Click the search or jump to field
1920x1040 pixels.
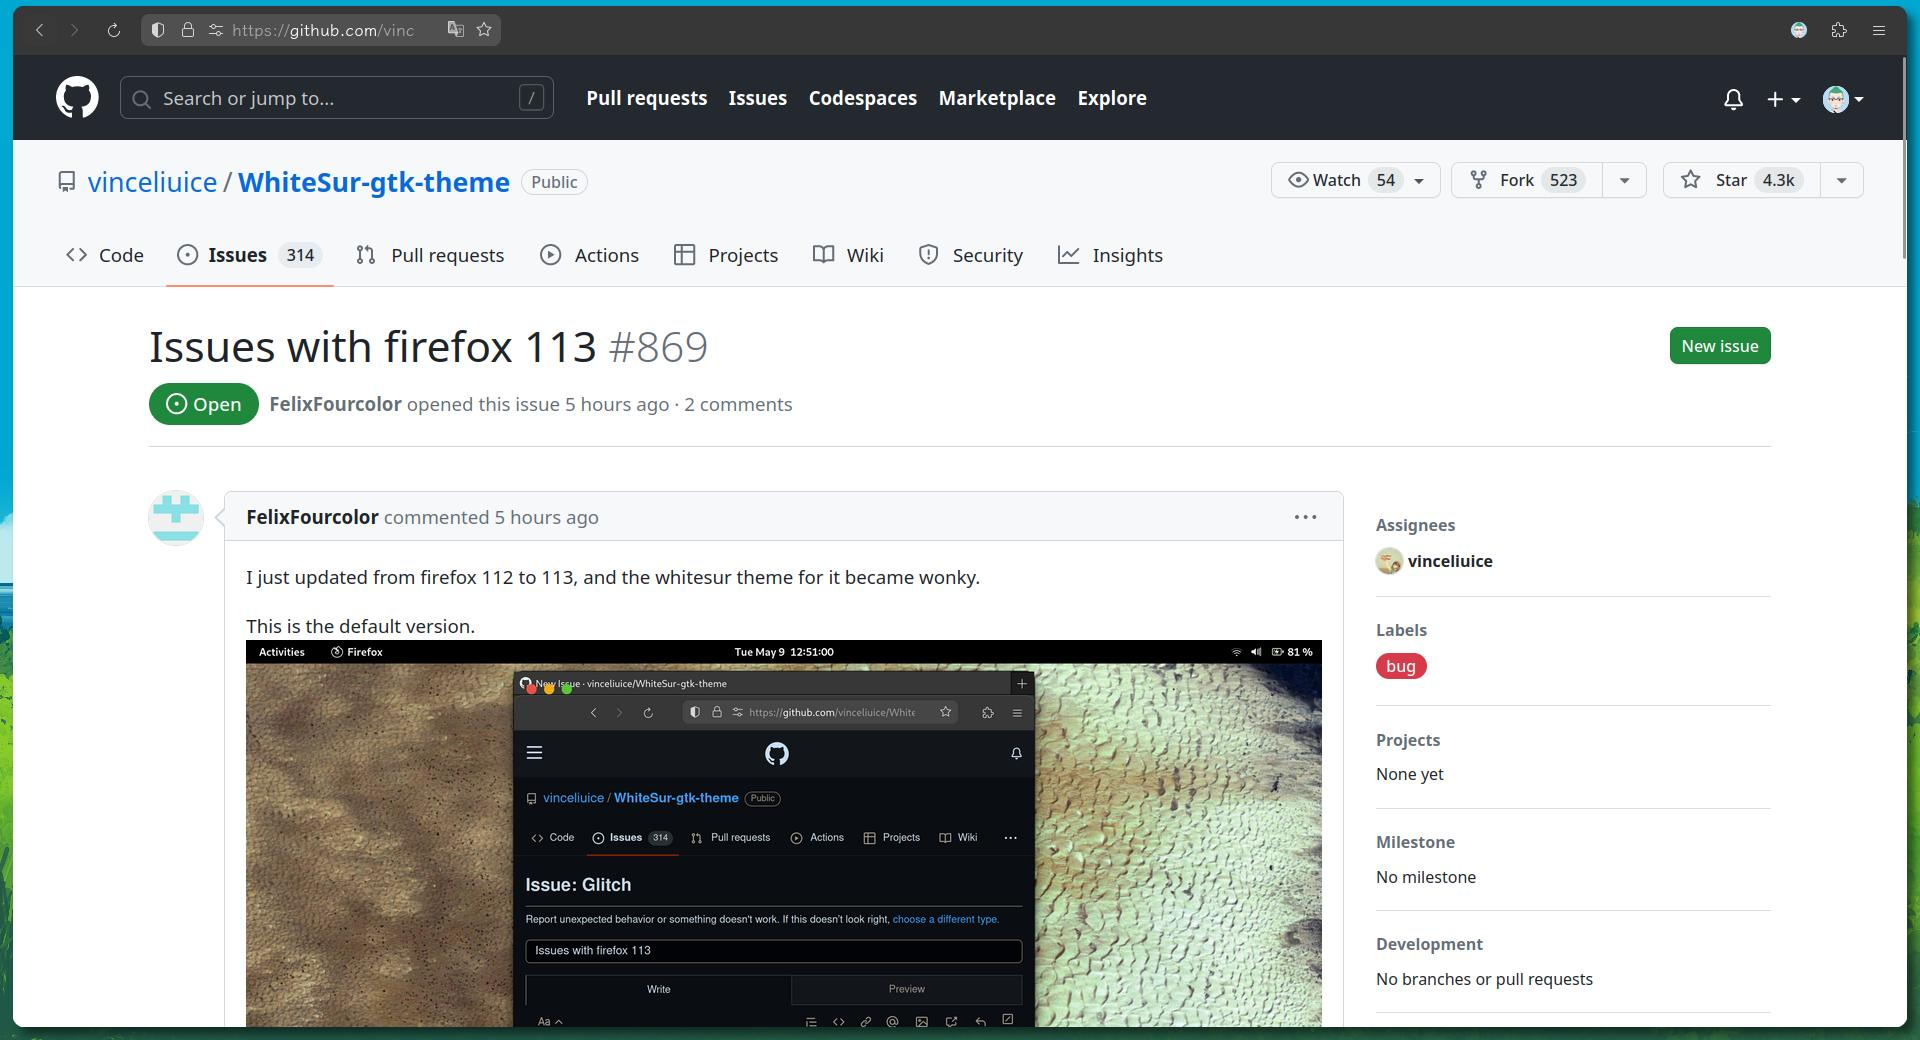click(336, 97)
